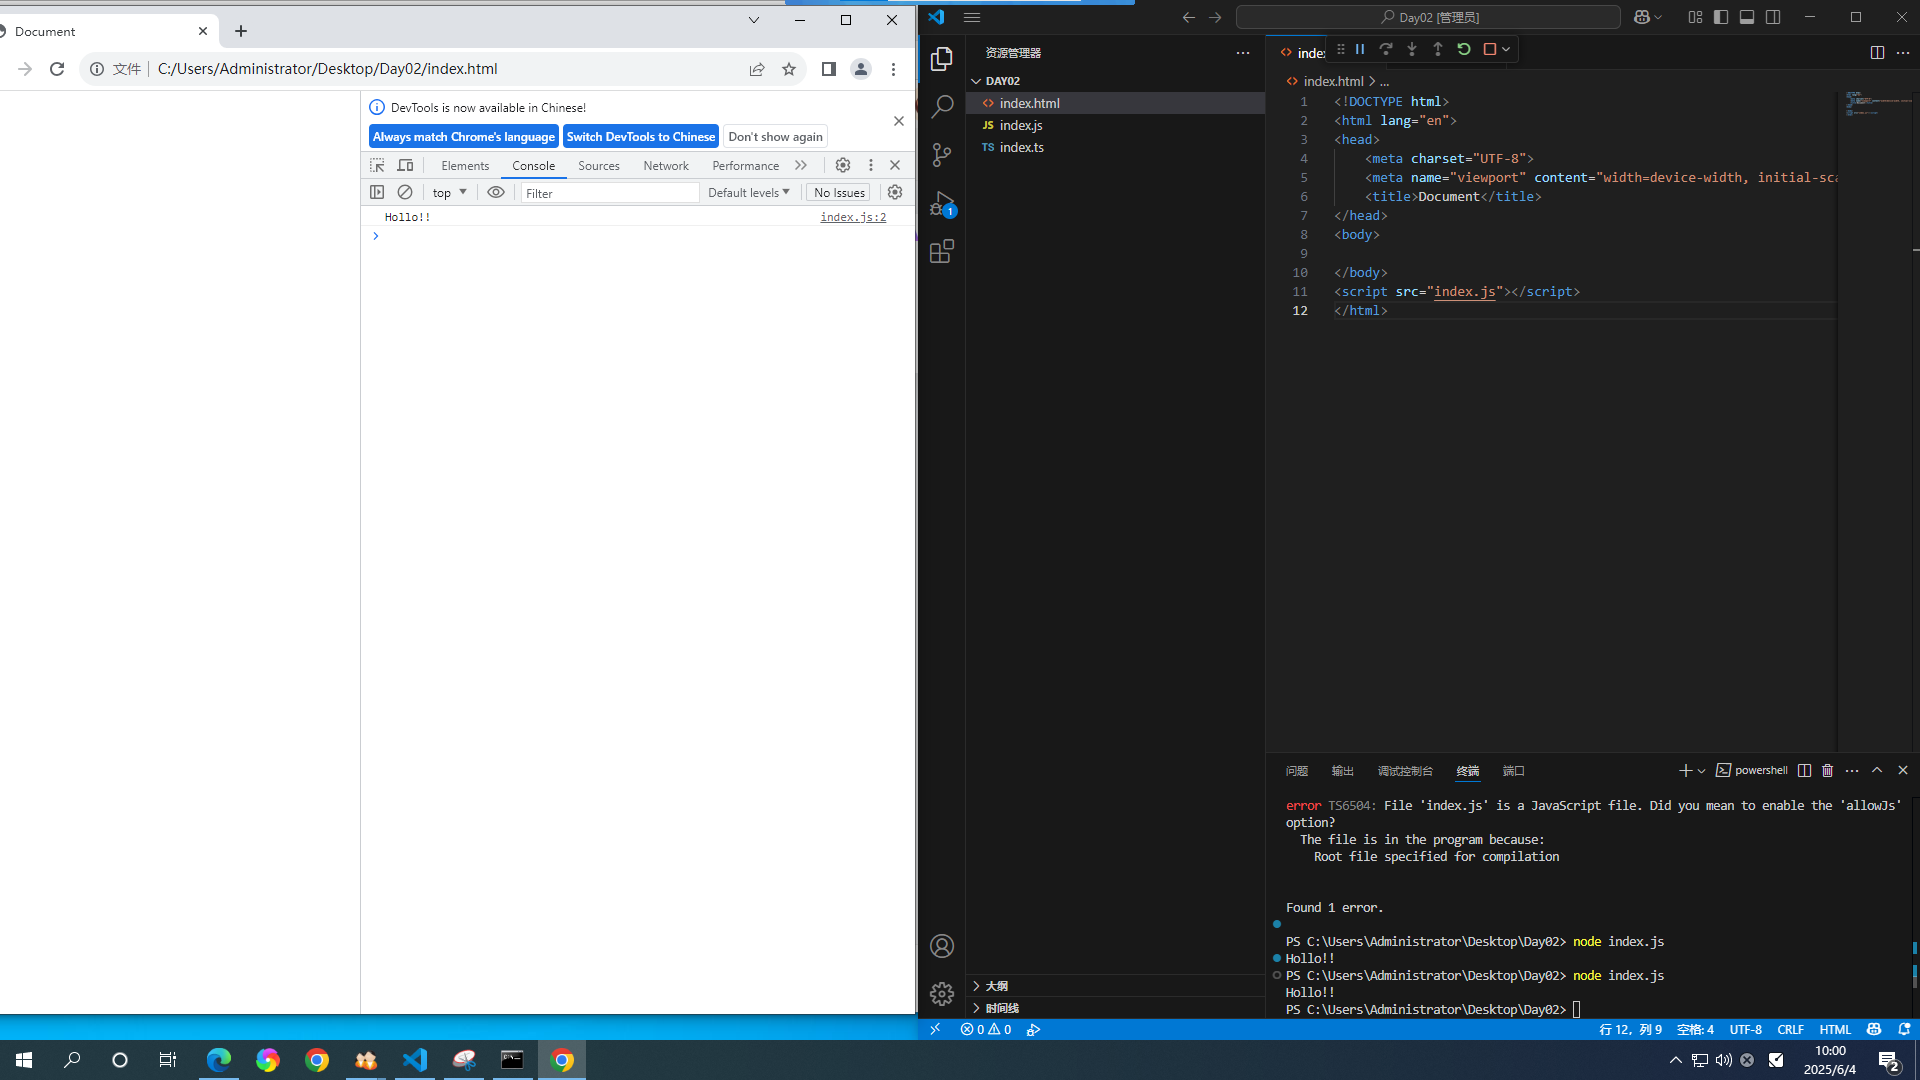Click DevTools inspect element picker icon
1920x1080 pixels.
point(377,165)
